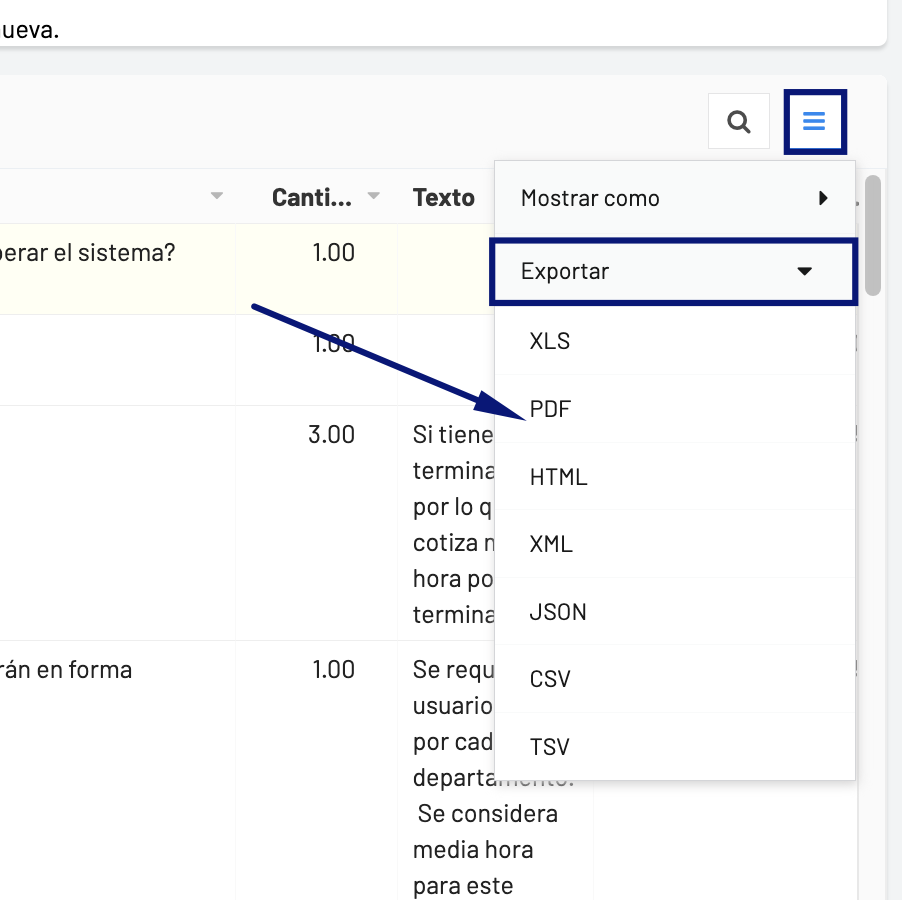Viewport: 902px width, 900px height.
Task: Choose PDF export format
Action: click(550, 409)
